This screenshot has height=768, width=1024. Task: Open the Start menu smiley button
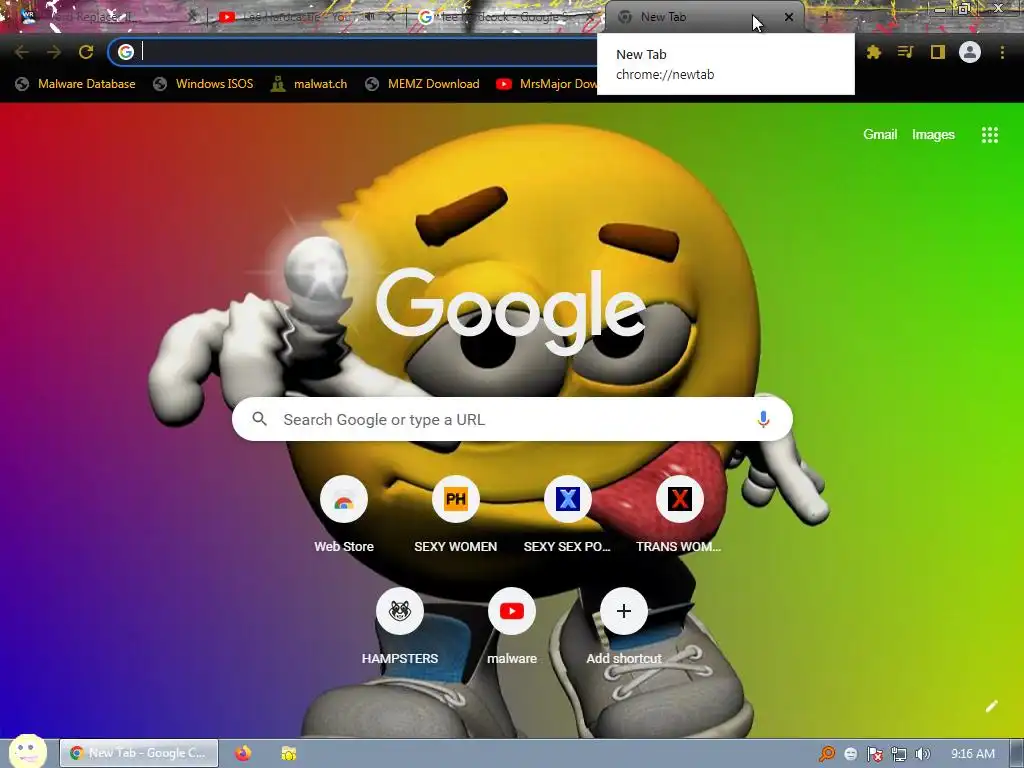point(27,752)
